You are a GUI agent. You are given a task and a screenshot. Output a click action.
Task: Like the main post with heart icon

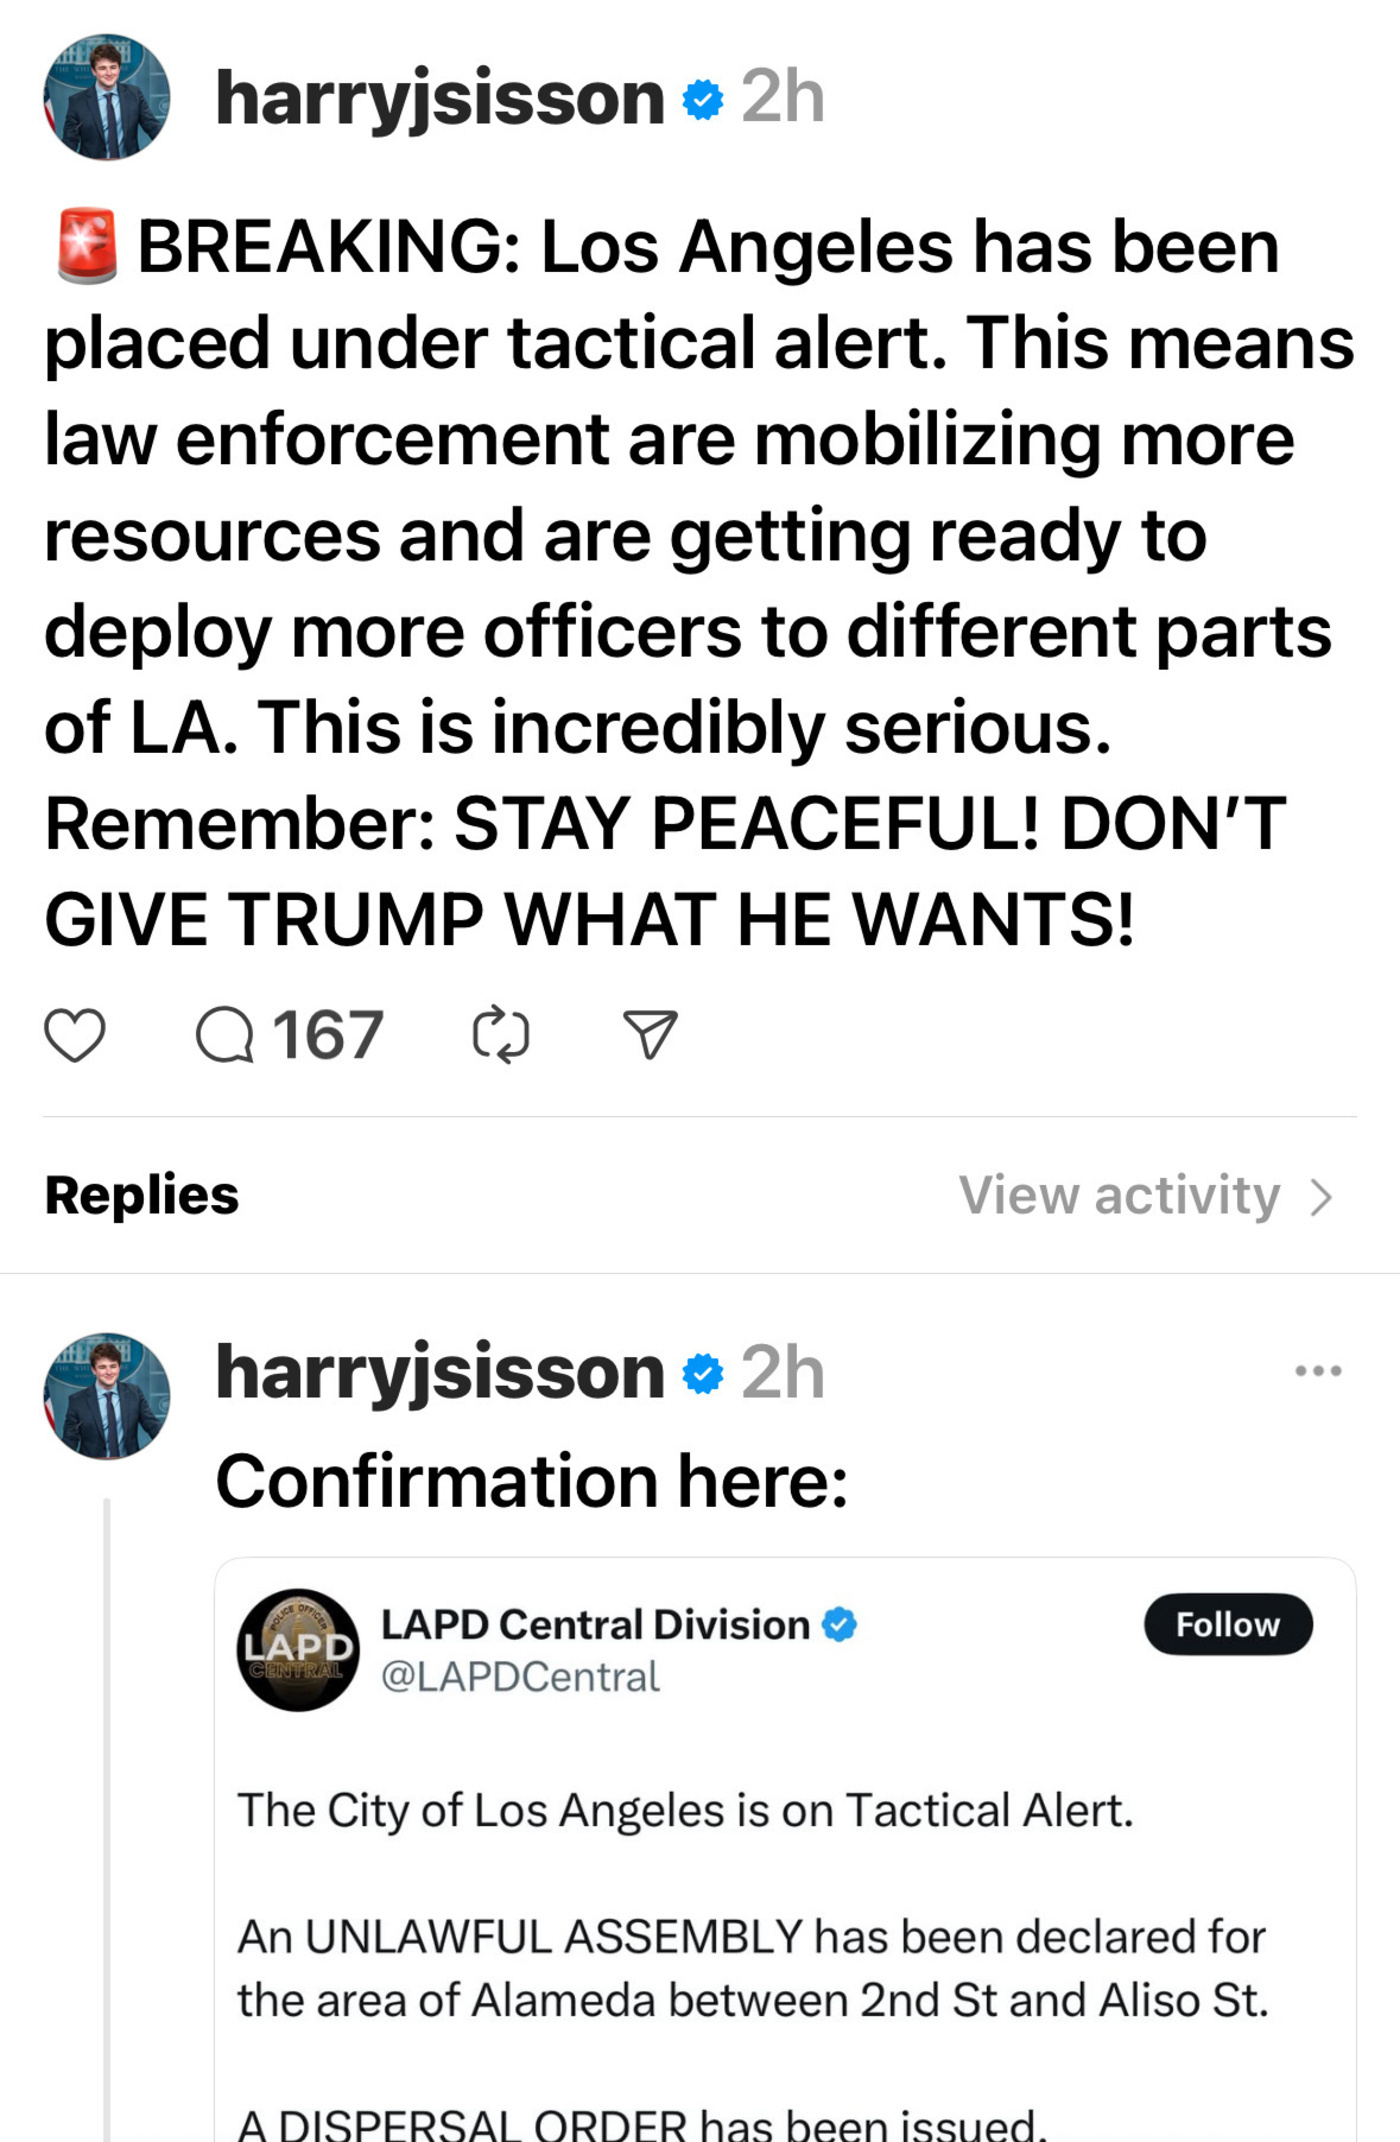coord(75,1035)
